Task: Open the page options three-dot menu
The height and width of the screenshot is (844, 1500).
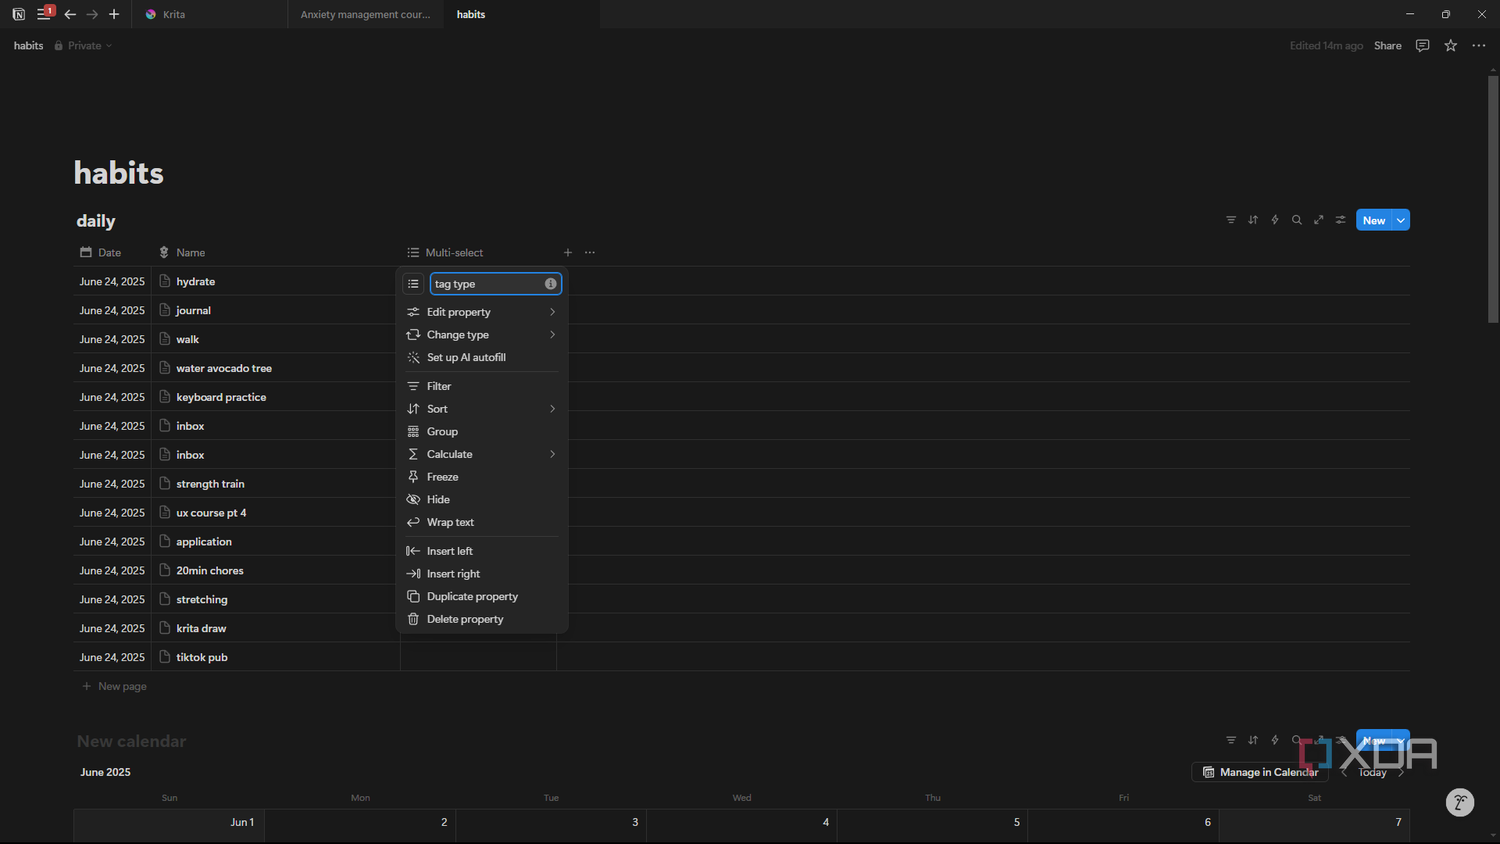Action: 1478,46
